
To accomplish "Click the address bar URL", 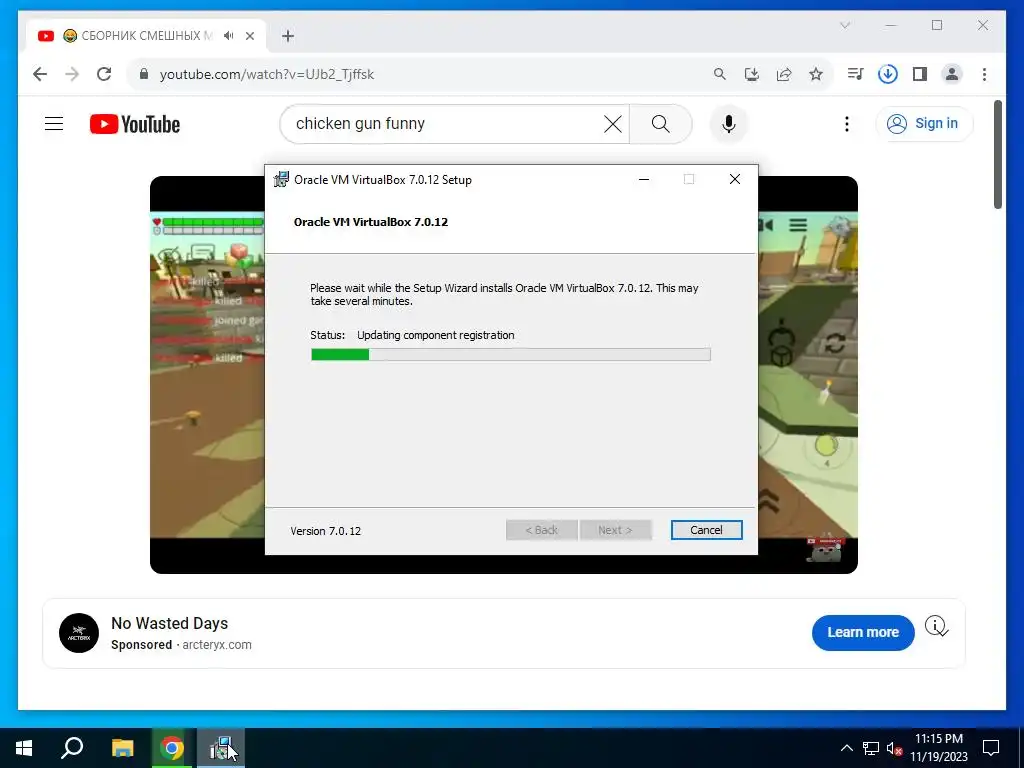I will pyautogui.click(x=266, y=74).
